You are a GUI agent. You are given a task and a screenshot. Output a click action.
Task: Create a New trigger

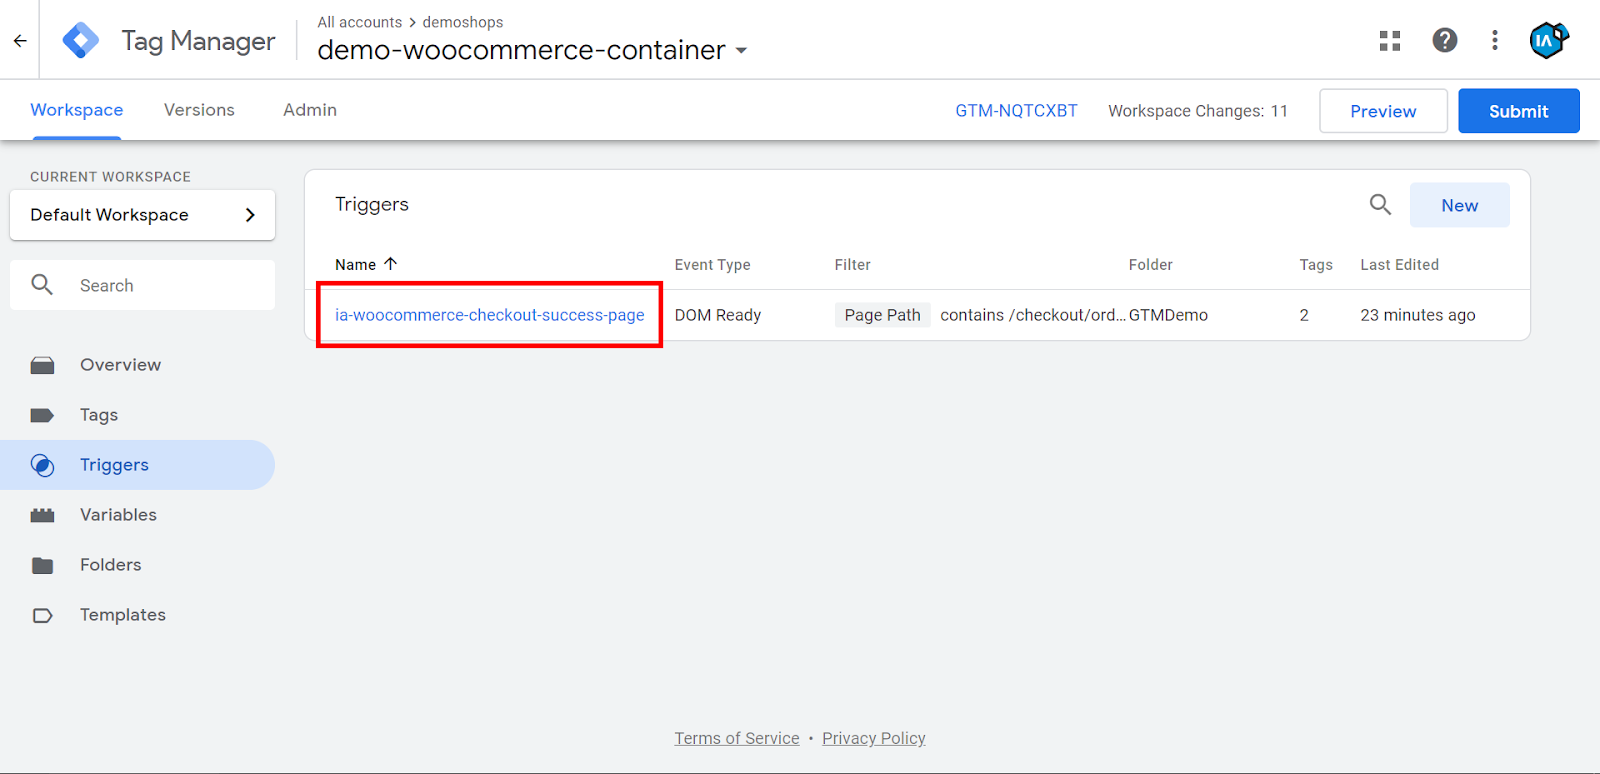coord(1459,205)
